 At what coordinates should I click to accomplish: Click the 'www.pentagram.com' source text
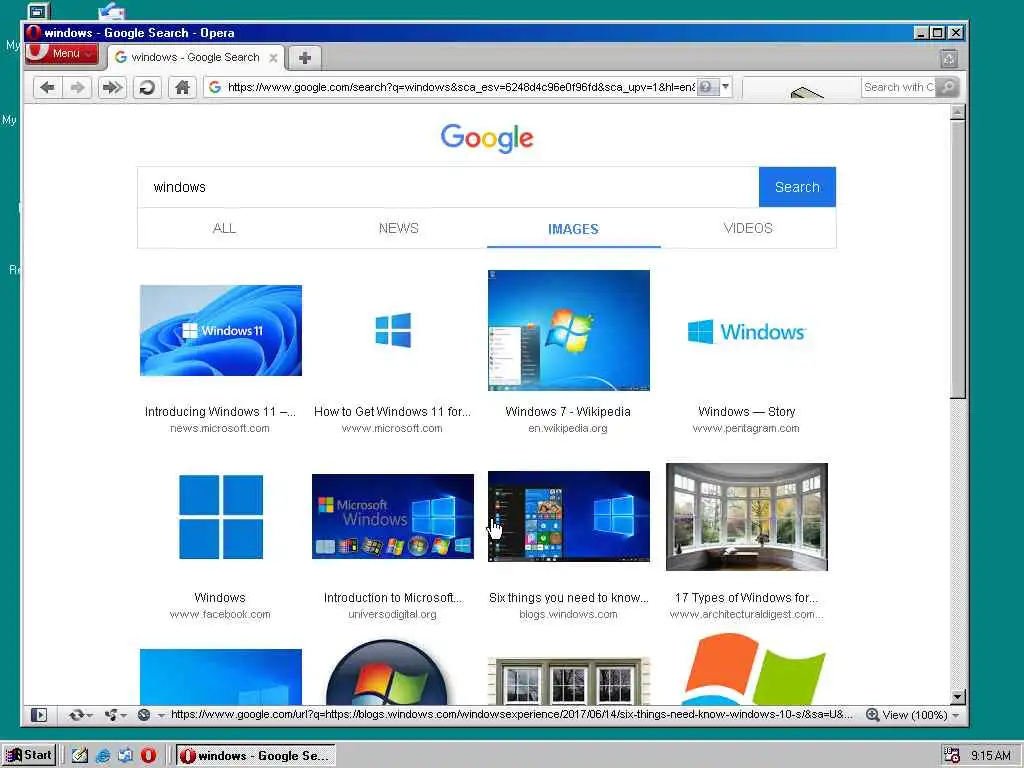[x=746, y=429]
